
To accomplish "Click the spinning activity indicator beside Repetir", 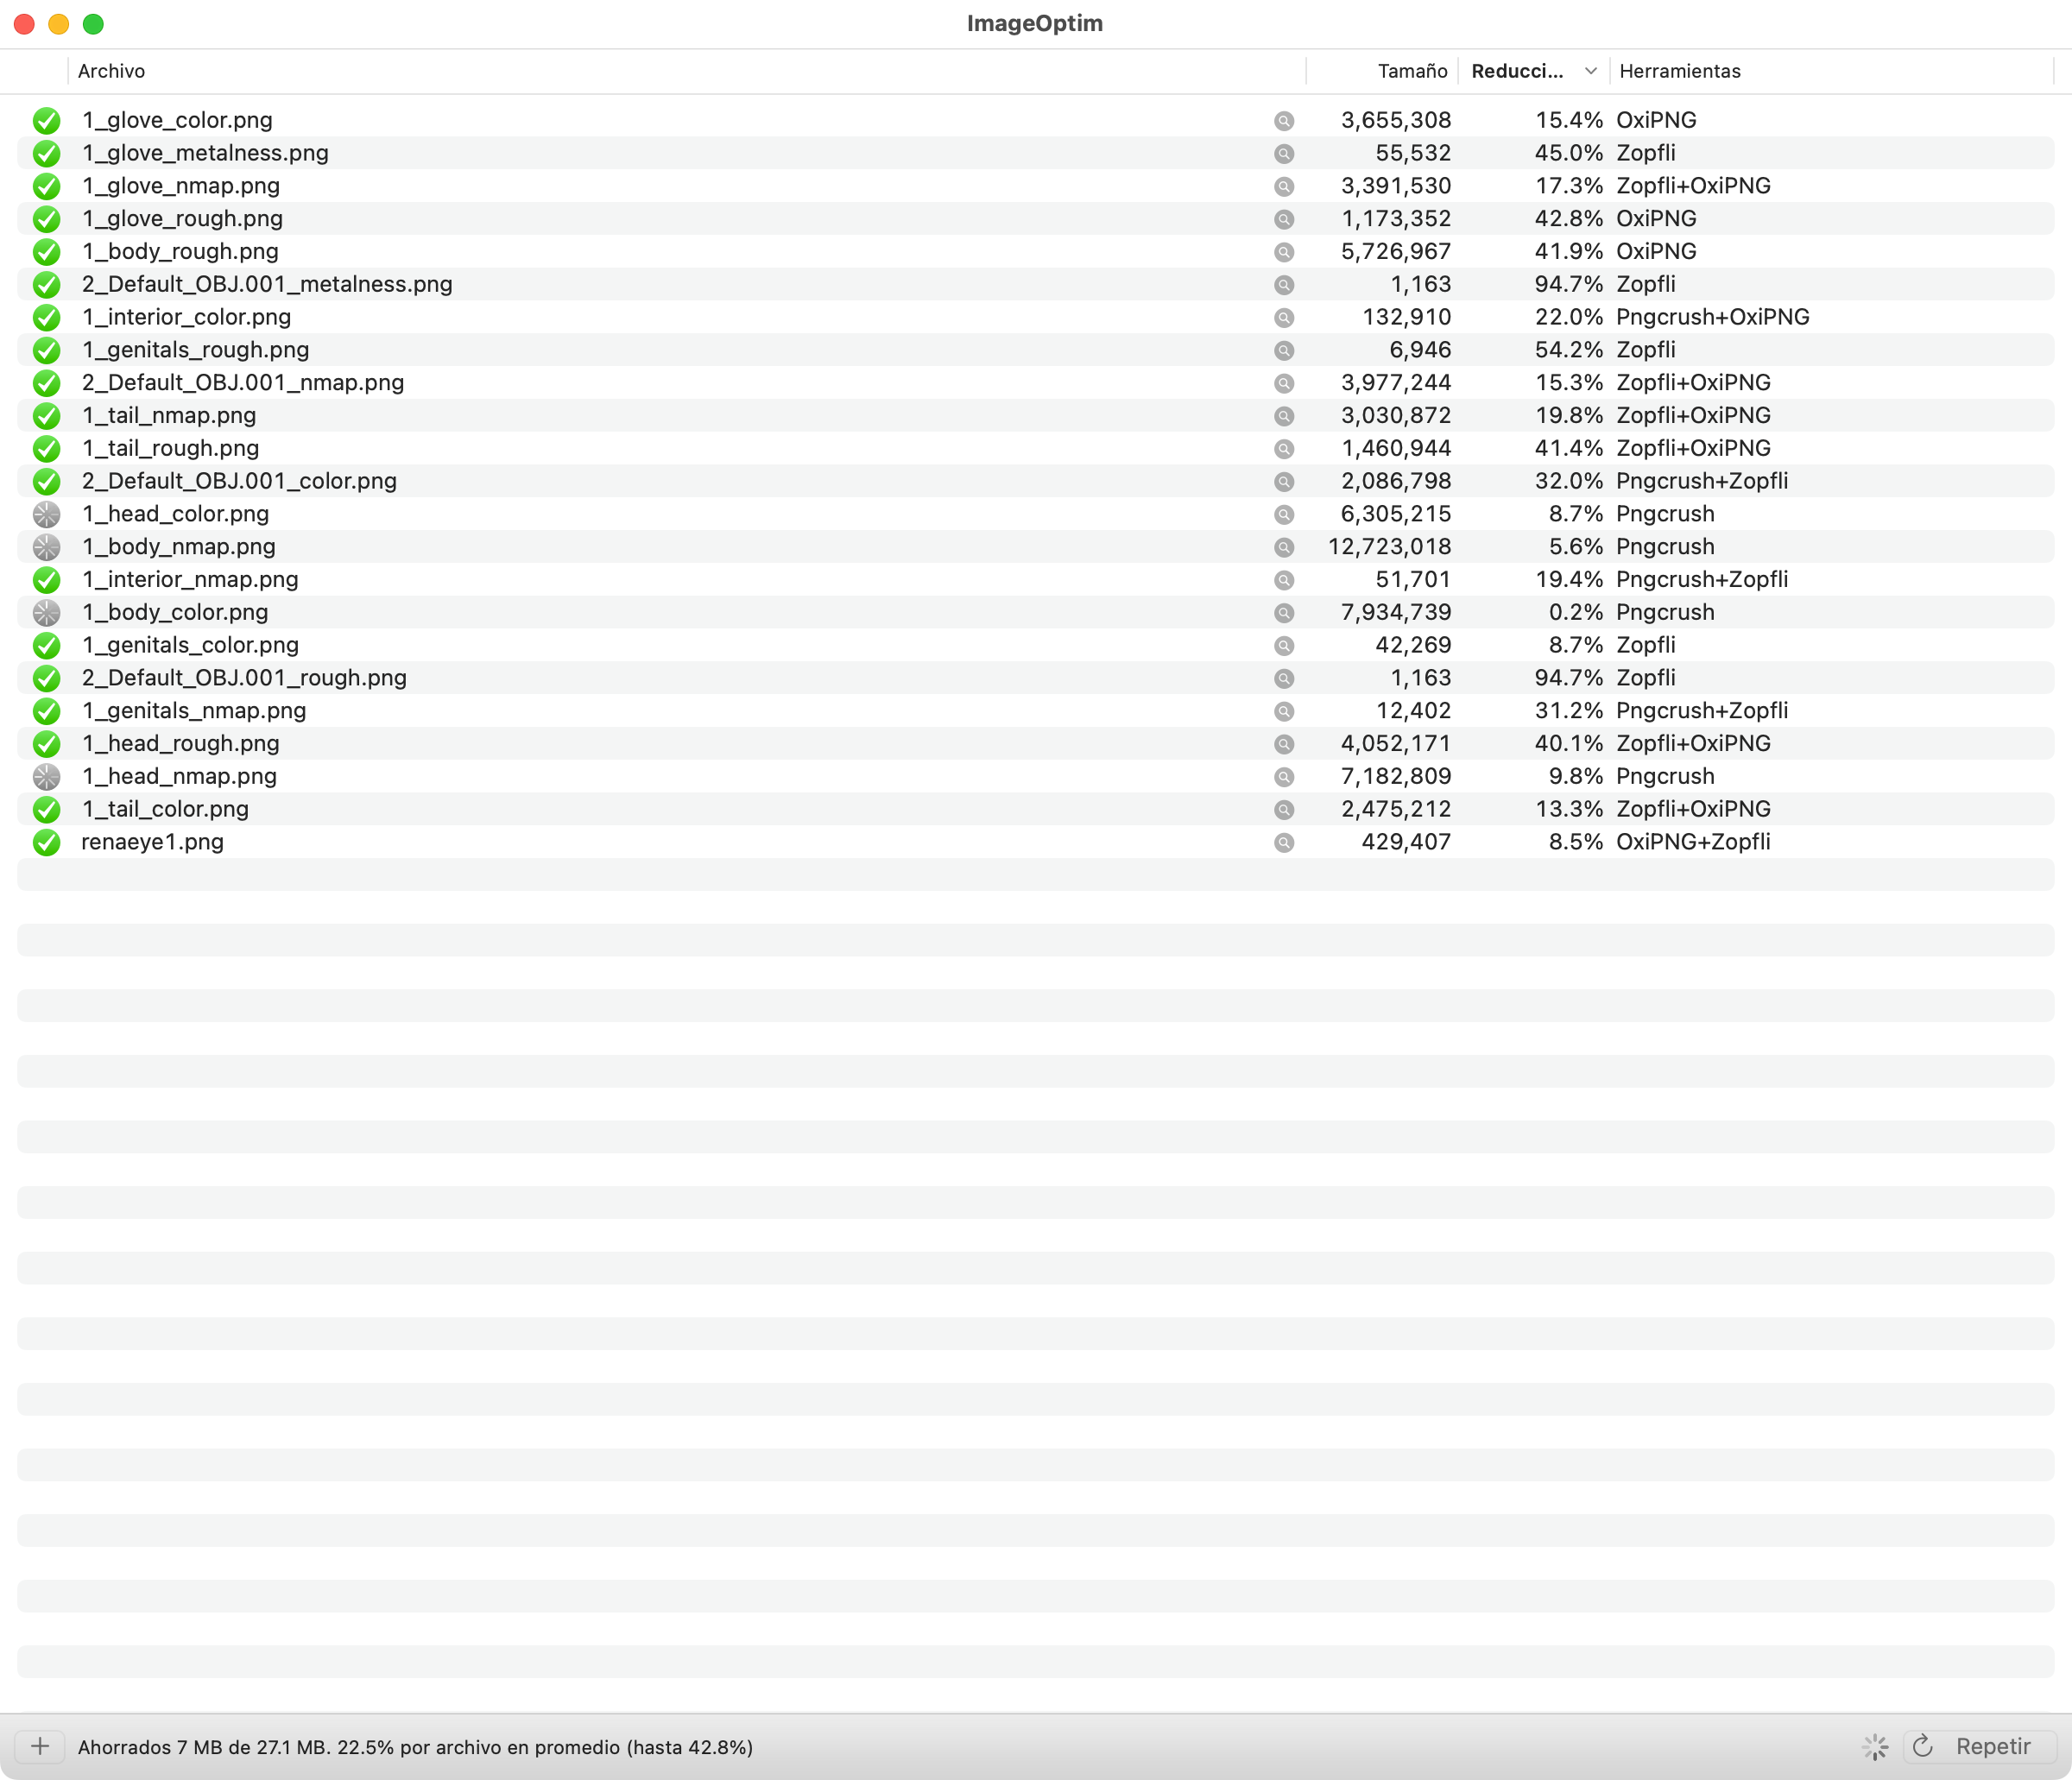I will click(x=1875, y=1747).
